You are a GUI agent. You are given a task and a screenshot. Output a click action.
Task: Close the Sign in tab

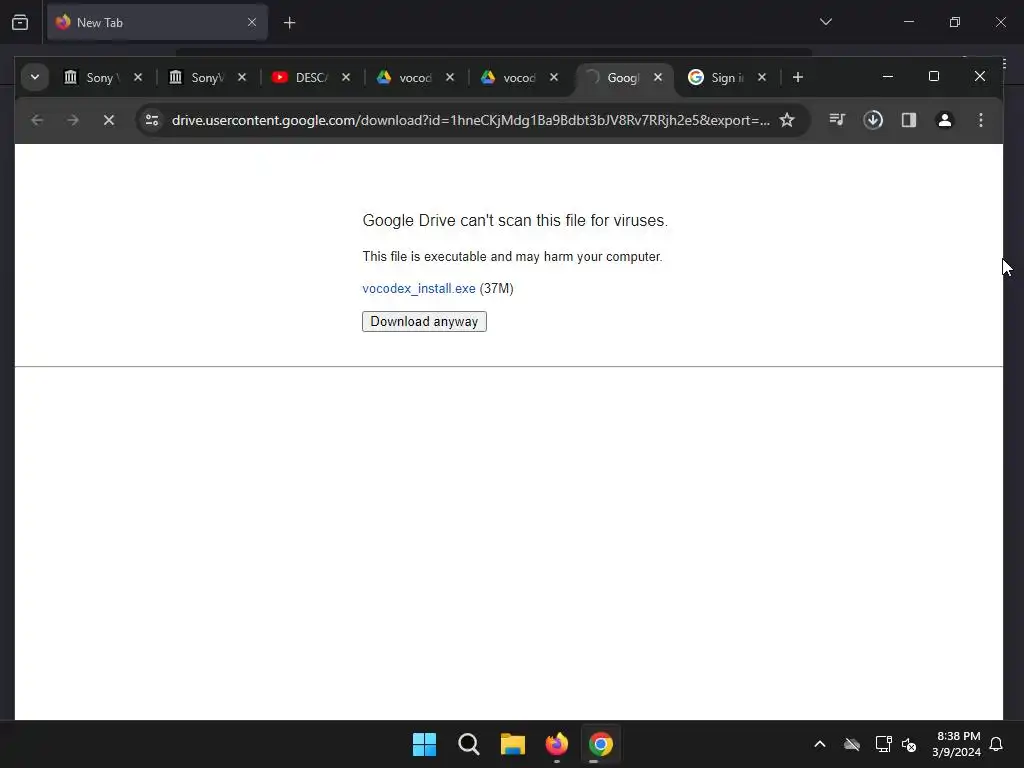[761, 77]
